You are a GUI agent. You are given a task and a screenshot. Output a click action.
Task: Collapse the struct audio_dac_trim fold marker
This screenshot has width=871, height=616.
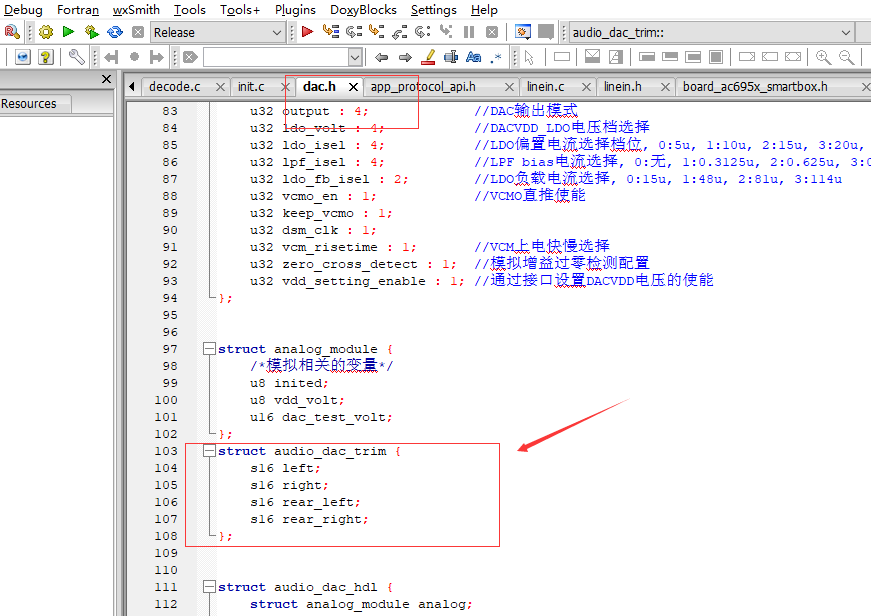pos(209,451)
